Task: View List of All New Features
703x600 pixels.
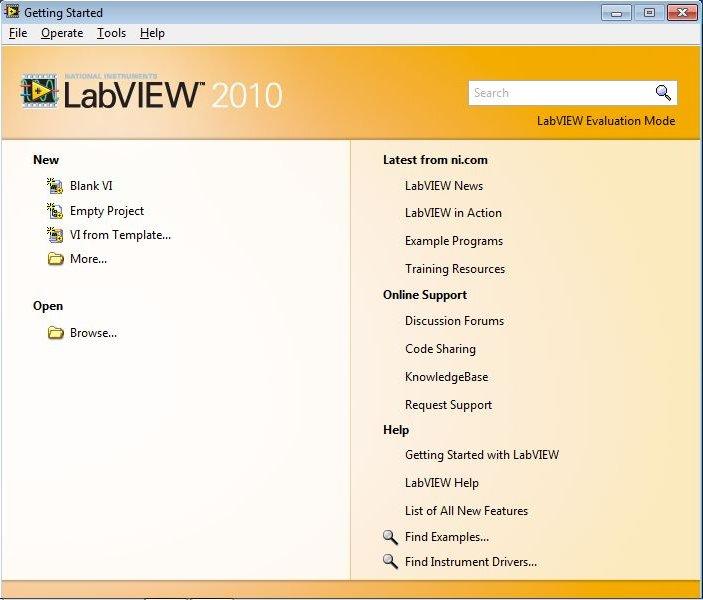Action: [x=466, y=511]
